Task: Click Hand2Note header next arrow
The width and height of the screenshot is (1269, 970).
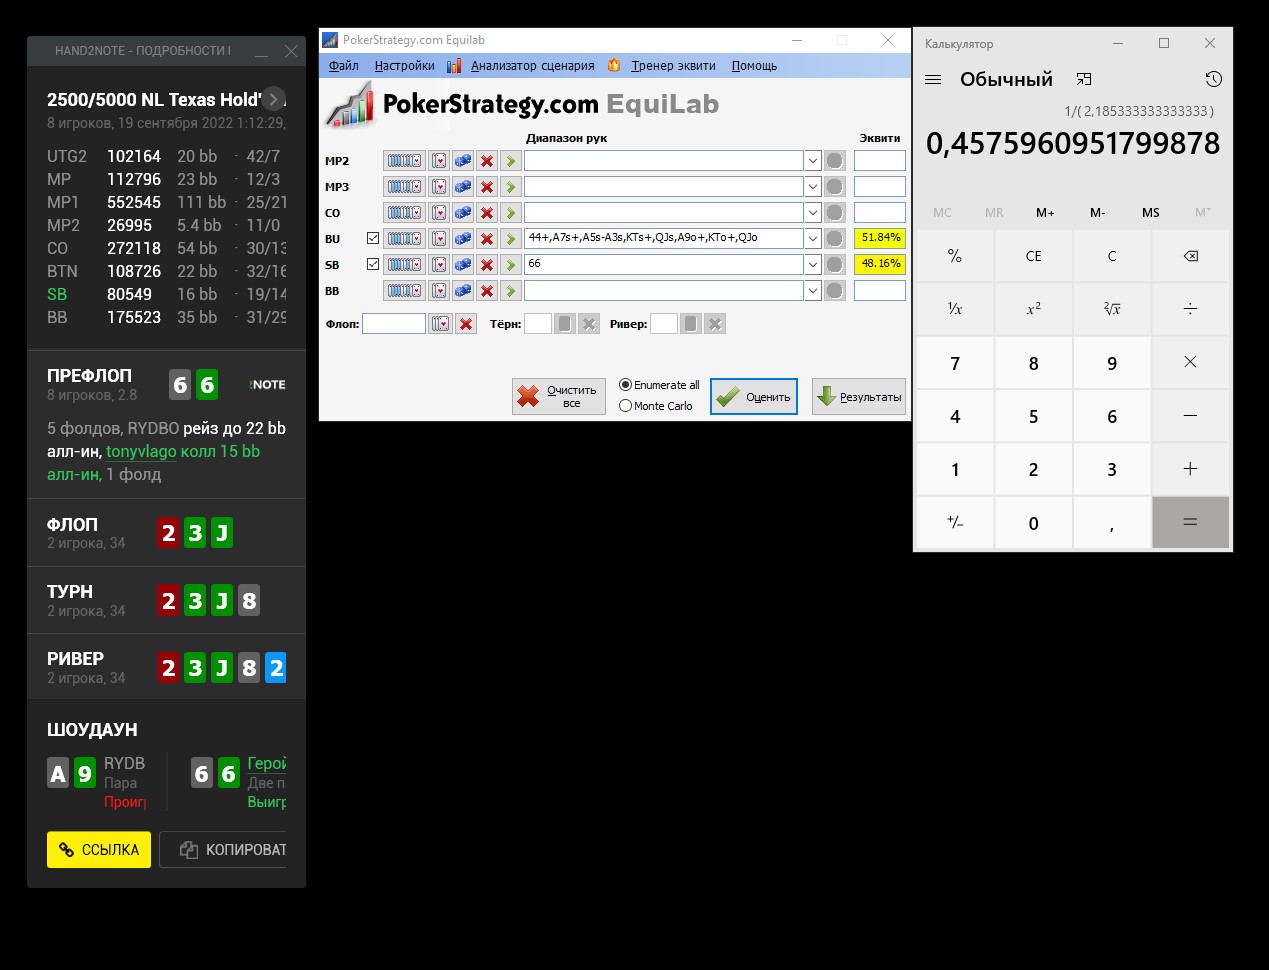Action: click(274, 99)
